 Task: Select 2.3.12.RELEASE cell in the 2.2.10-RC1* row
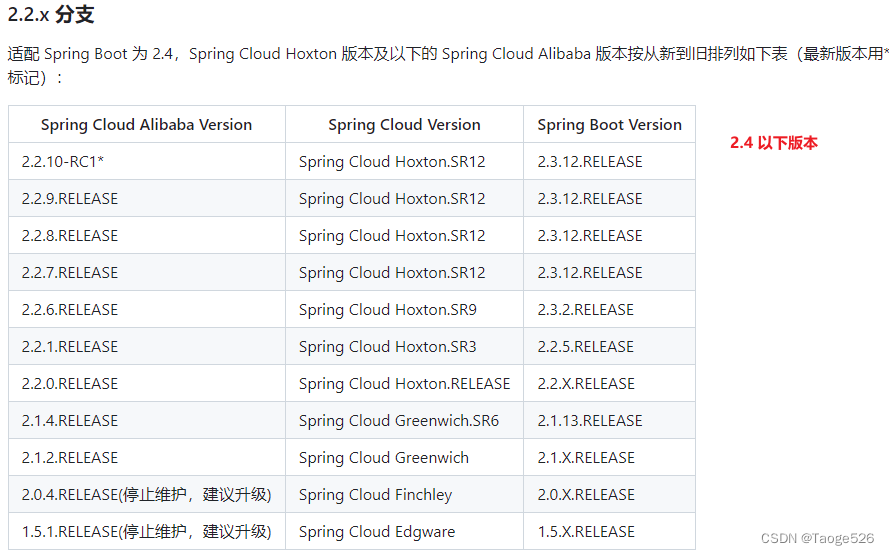coord(609,162)
